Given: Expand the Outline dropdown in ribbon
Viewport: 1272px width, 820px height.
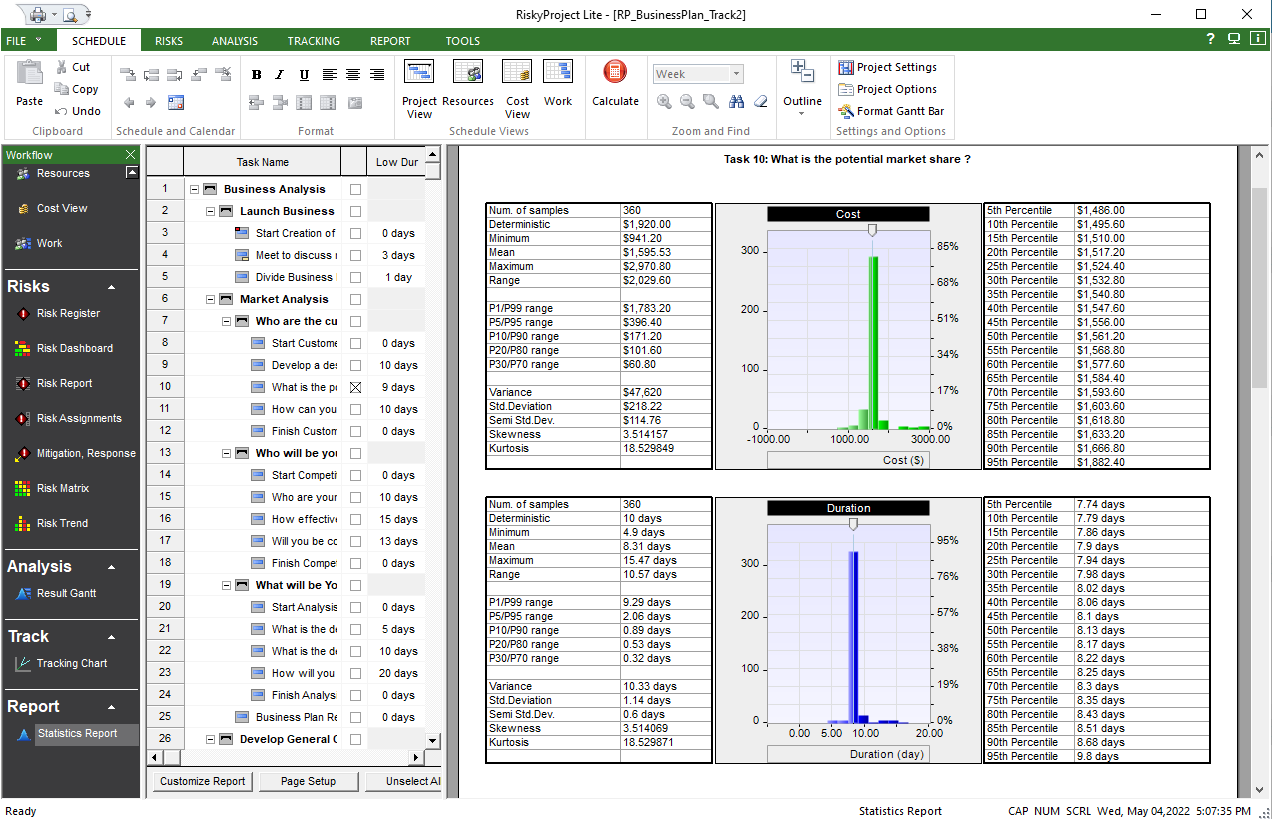Looking at the screenshot, I should pos(802,112).
